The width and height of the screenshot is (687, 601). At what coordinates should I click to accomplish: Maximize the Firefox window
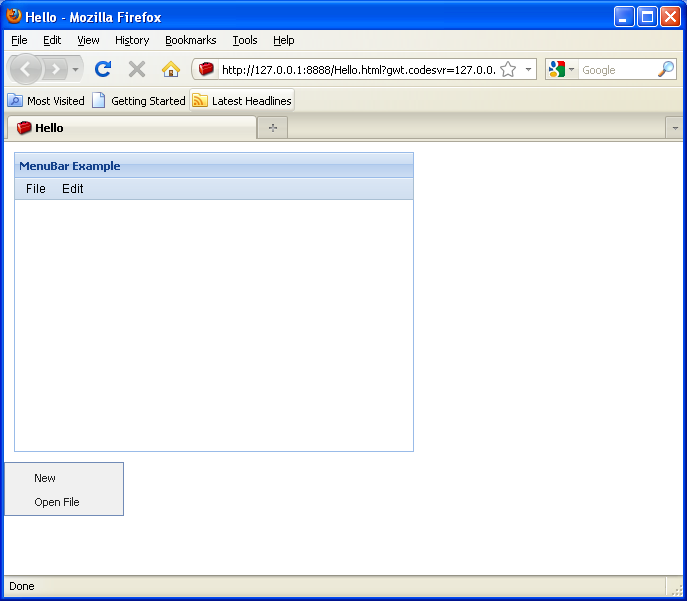point(647,17)
